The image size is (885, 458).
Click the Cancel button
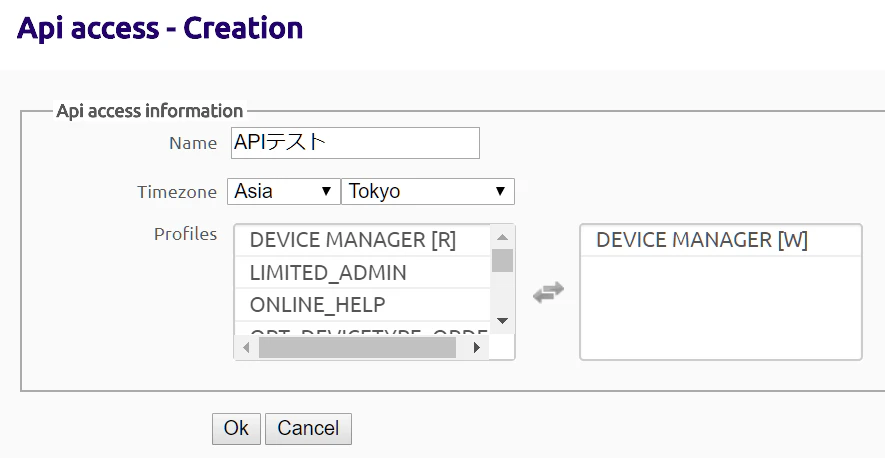pyautogui.click(x=308, y=429)
